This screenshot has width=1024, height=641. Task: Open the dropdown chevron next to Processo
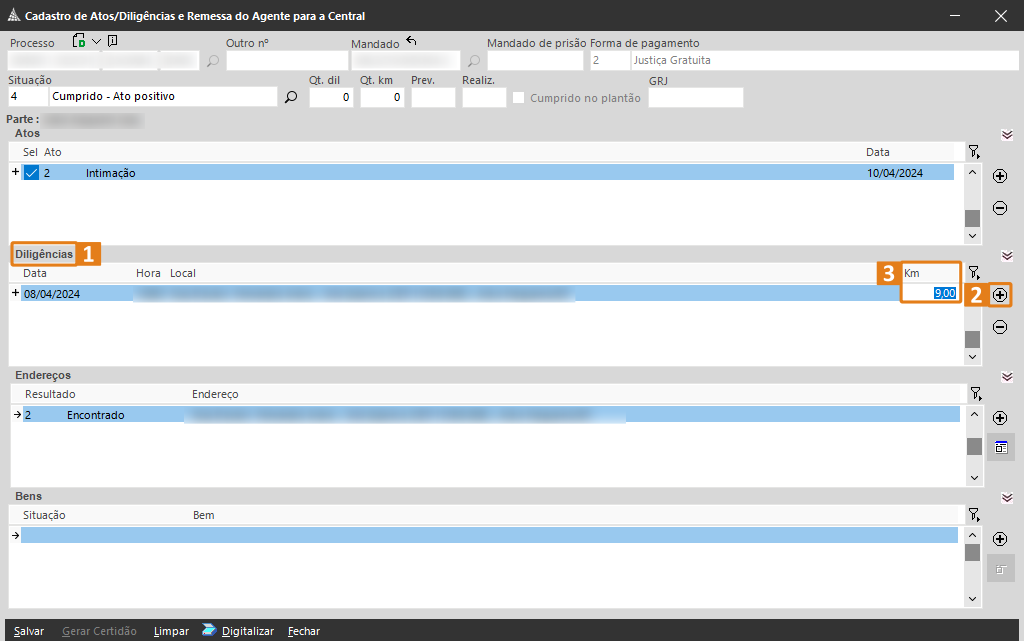(x=97, y=42)
